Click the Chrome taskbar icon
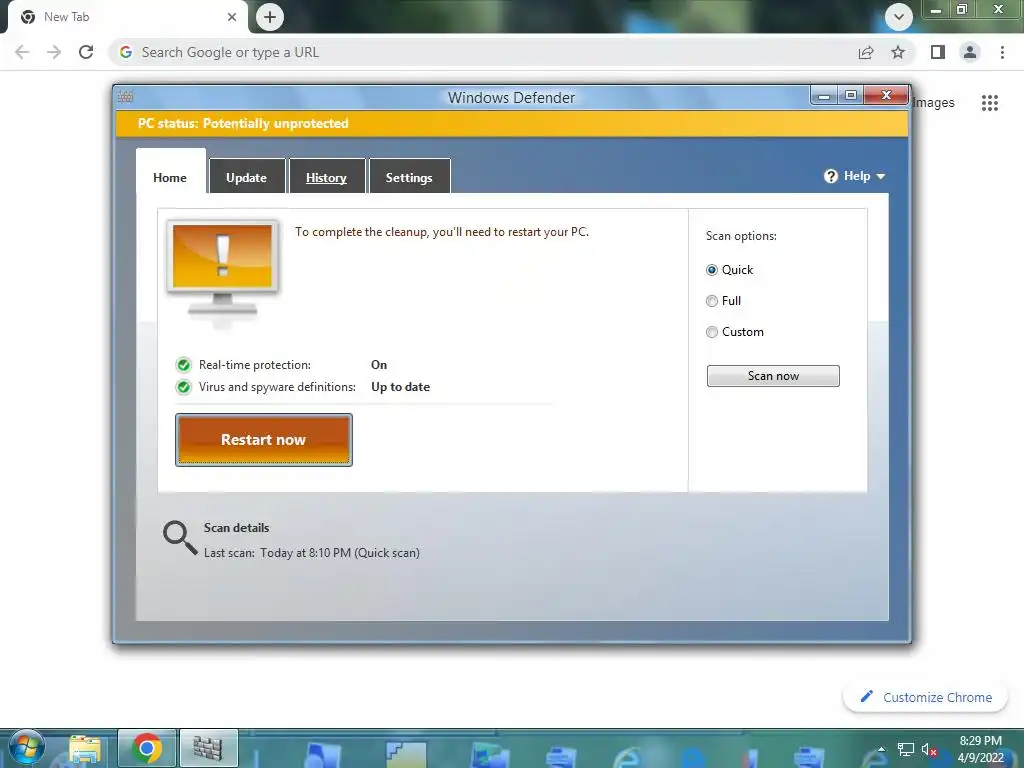Viewport: 1024px width, 768px height. [x=147, y=748]
